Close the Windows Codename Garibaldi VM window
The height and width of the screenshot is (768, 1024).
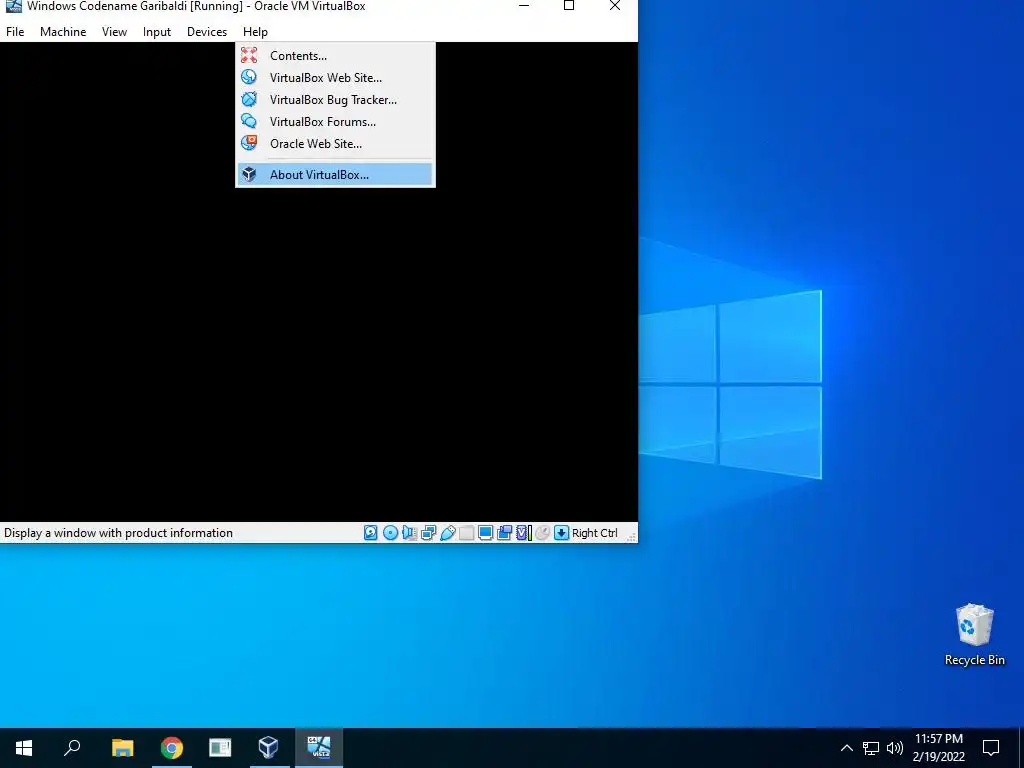coord(615,6)
